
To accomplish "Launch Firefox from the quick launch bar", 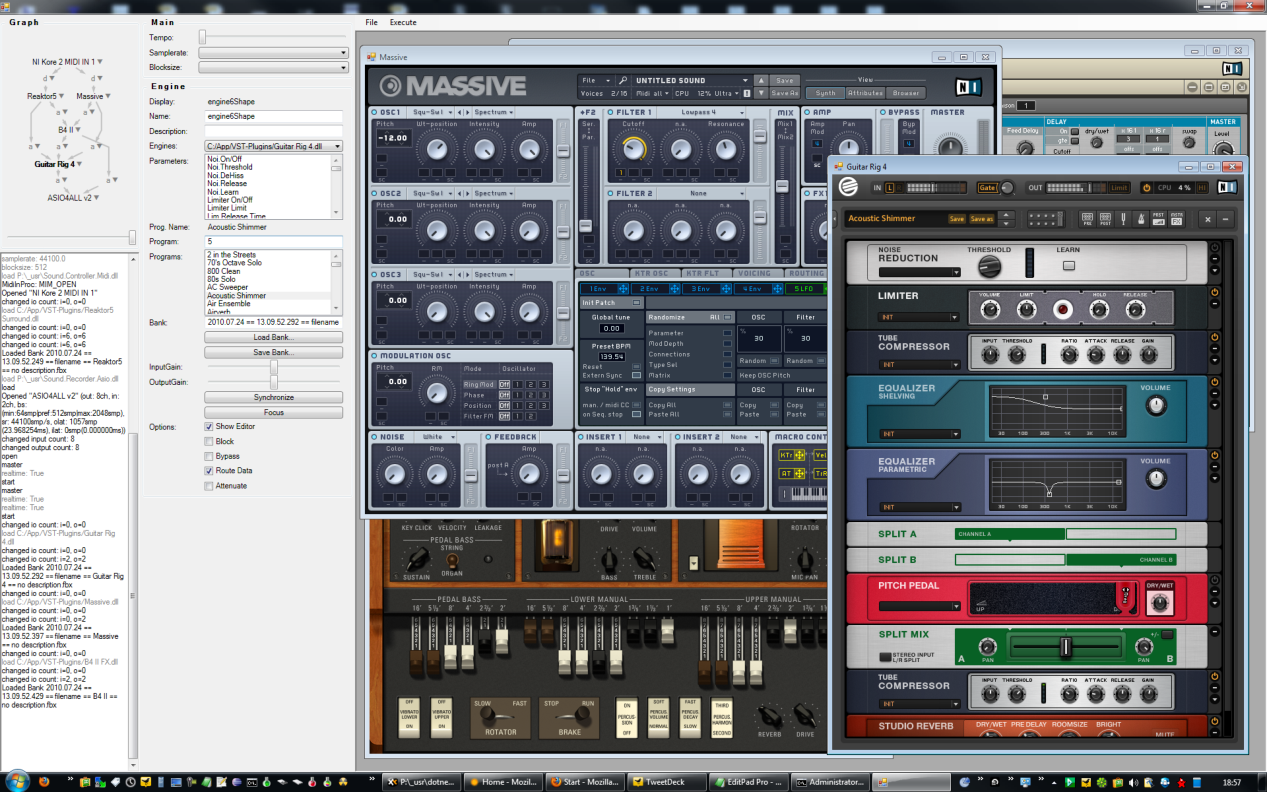I will tap(44, 781).
